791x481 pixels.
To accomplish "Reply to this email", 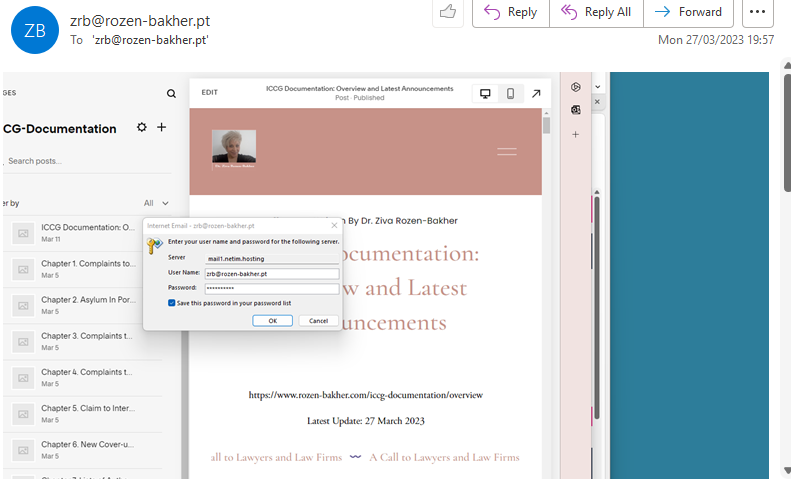I will point(511,12).
